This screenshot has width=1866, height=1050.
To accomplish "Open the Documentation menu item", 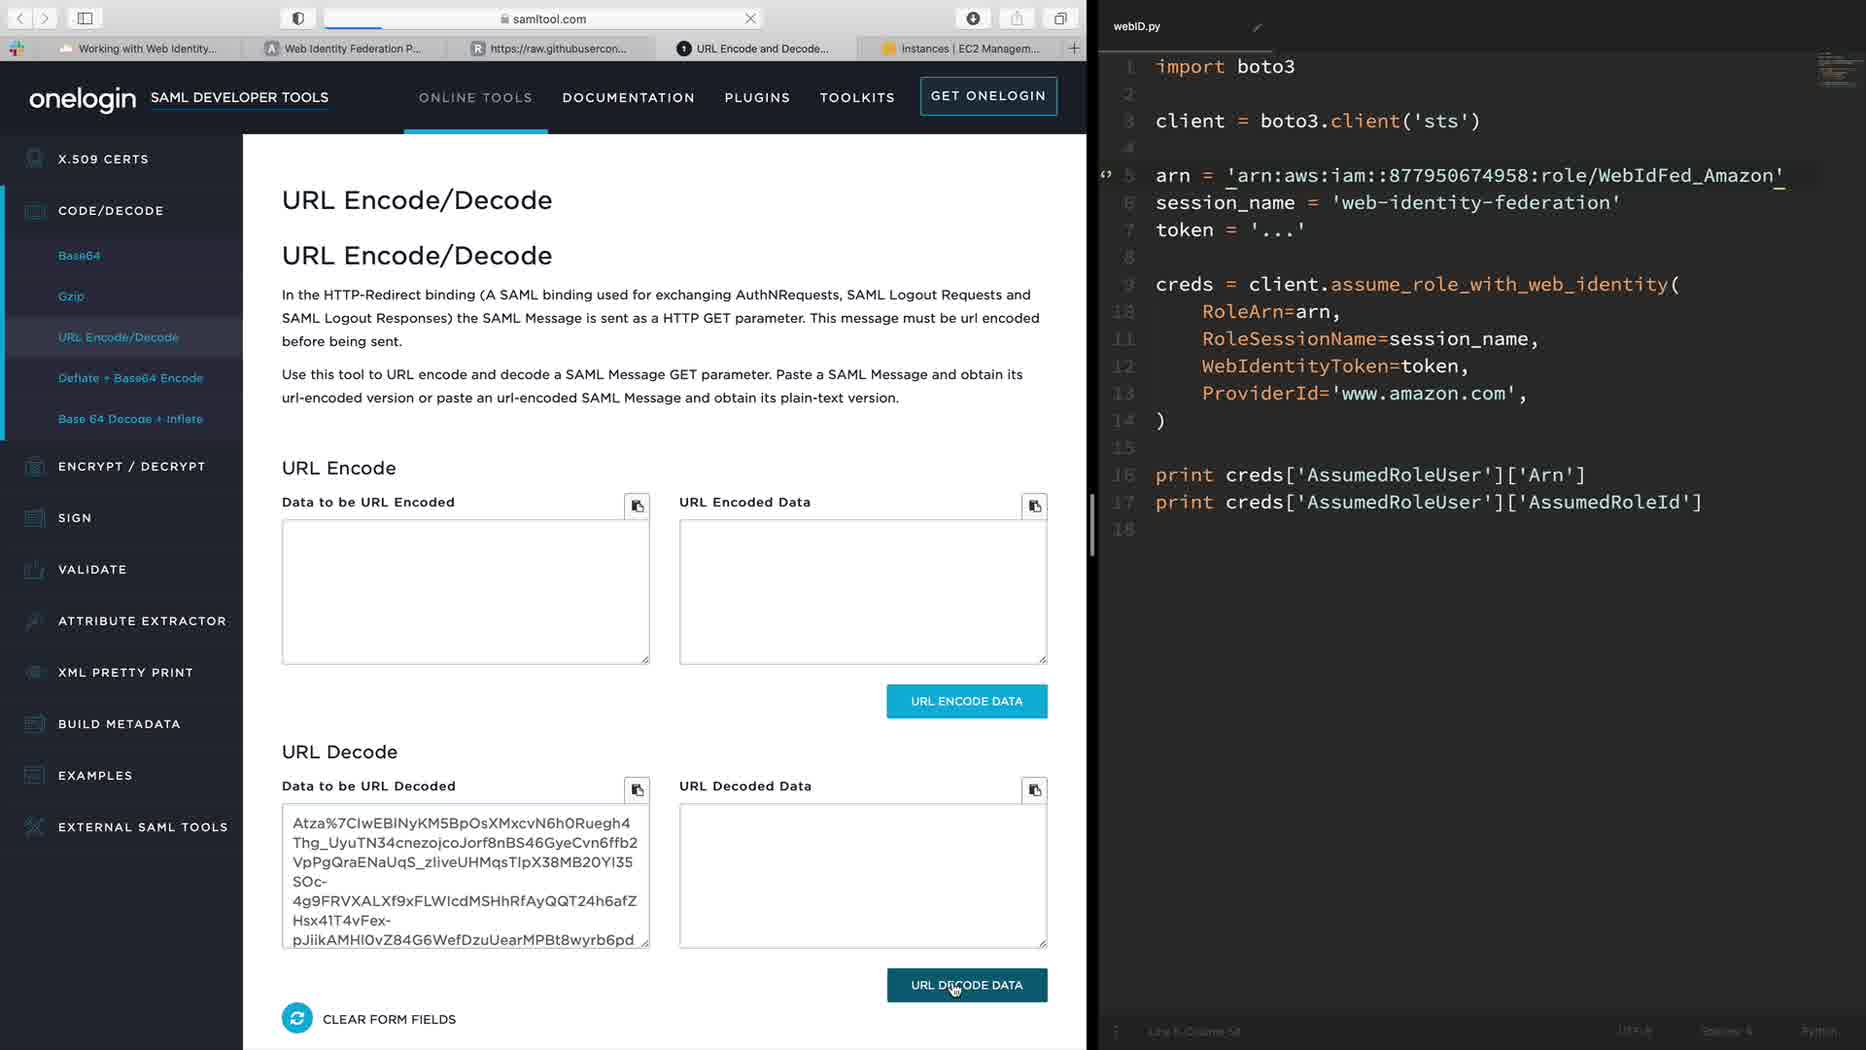I will click(628, 97).
